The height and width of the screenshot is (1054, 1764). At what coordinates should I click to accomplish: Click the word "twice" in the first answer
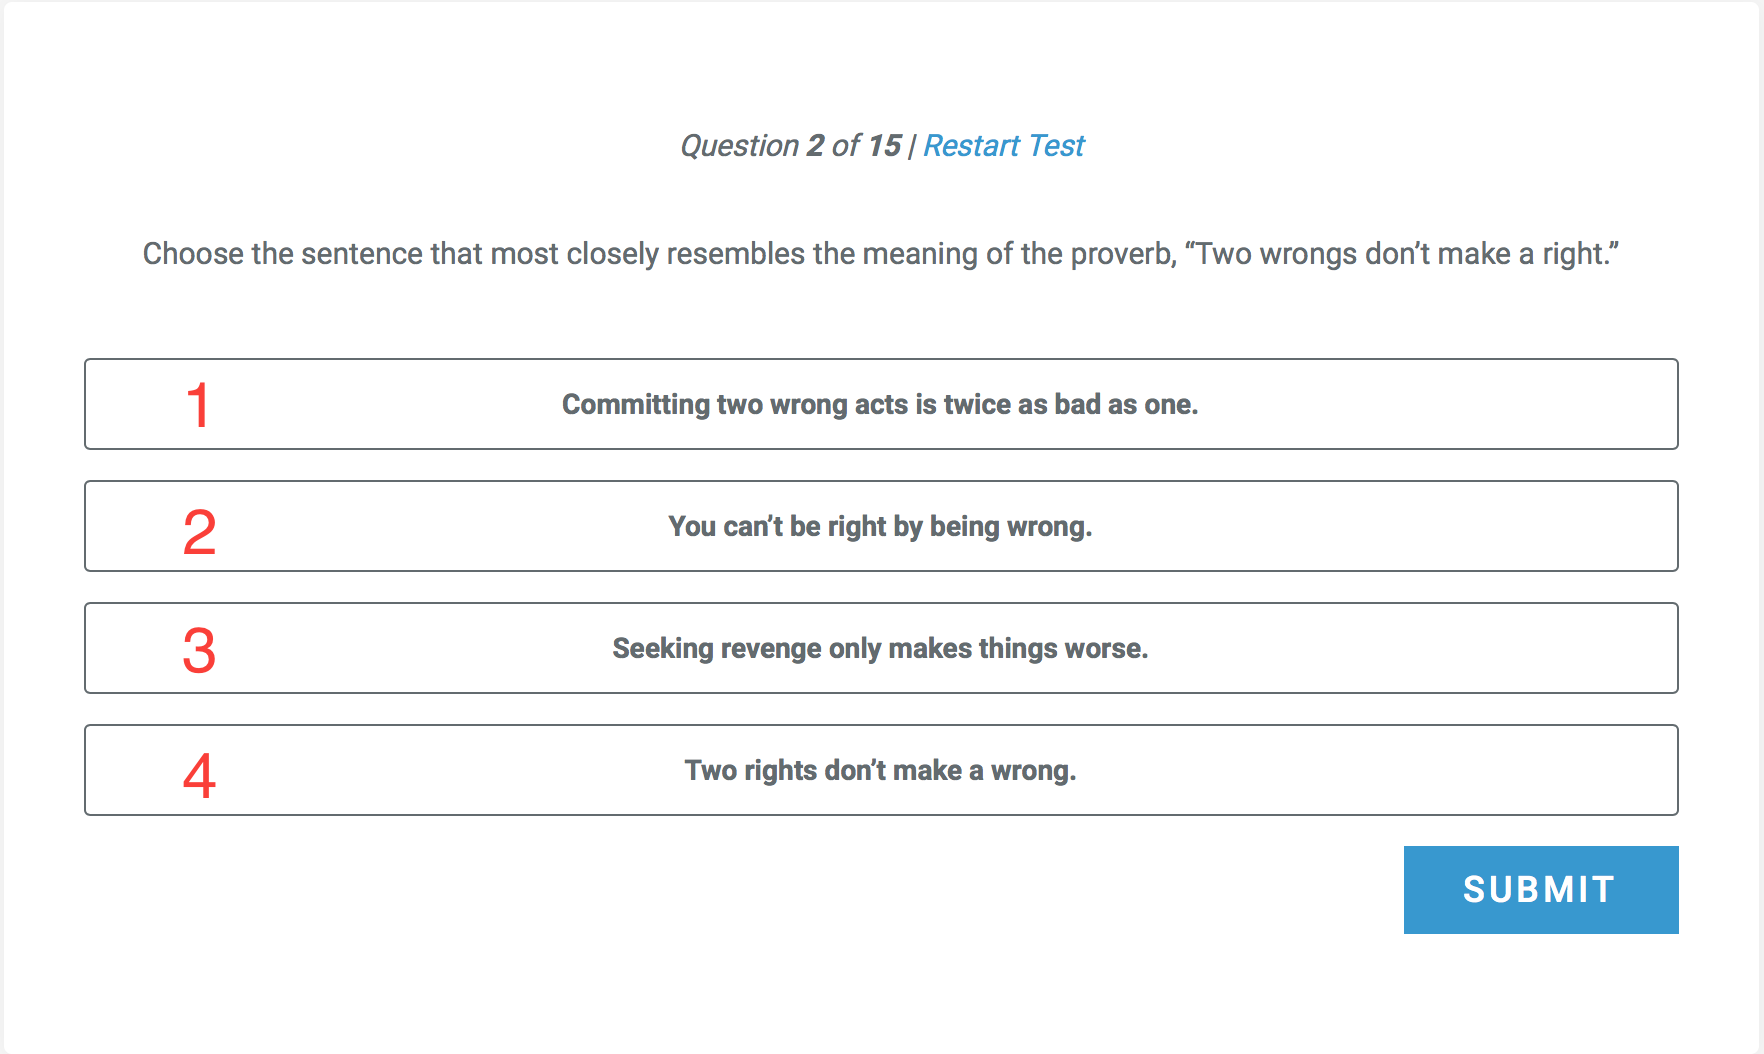pyautogui.click(x=977, y=405)
